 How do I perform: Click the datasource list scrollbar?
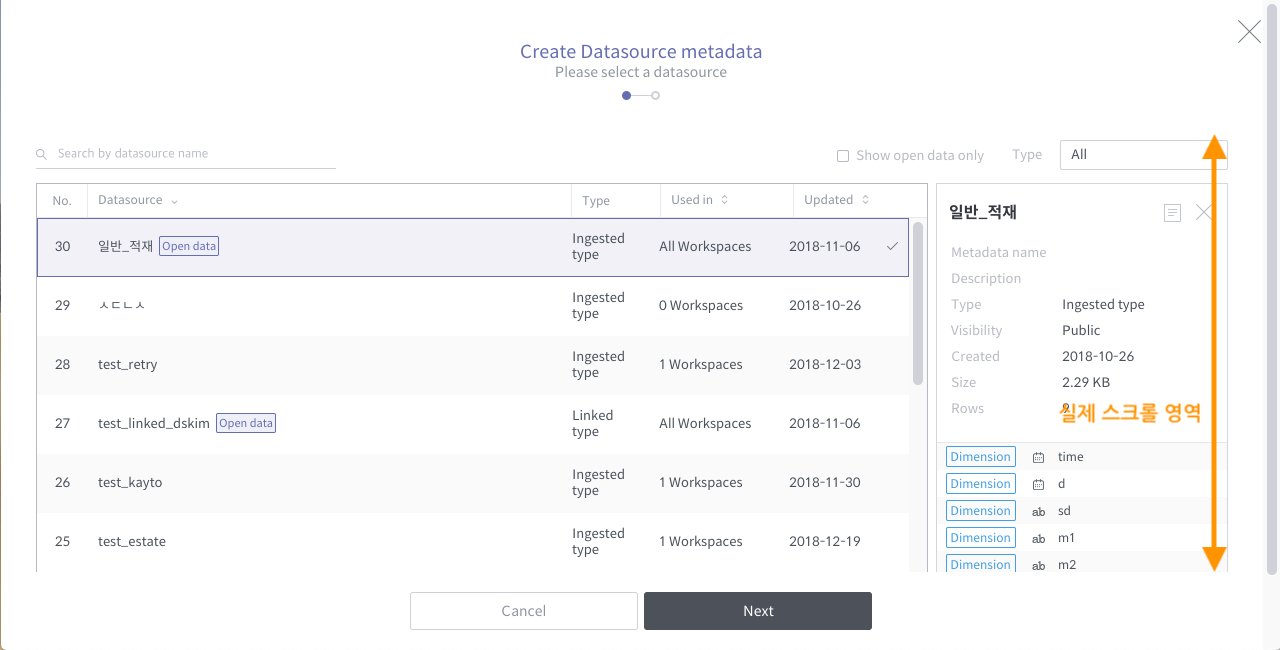tap(918, 303)
